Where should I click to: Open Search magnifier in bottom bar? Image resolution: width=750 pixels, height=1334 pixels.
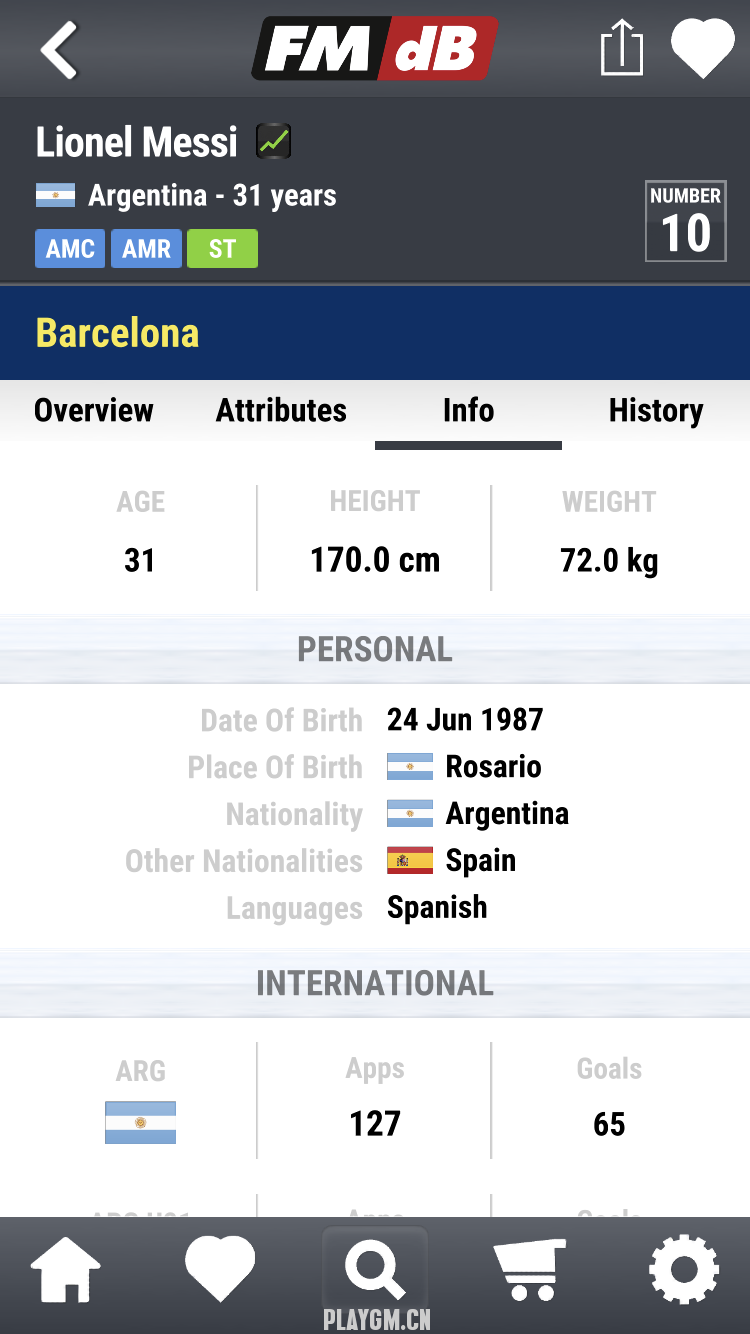point(375,1272)
